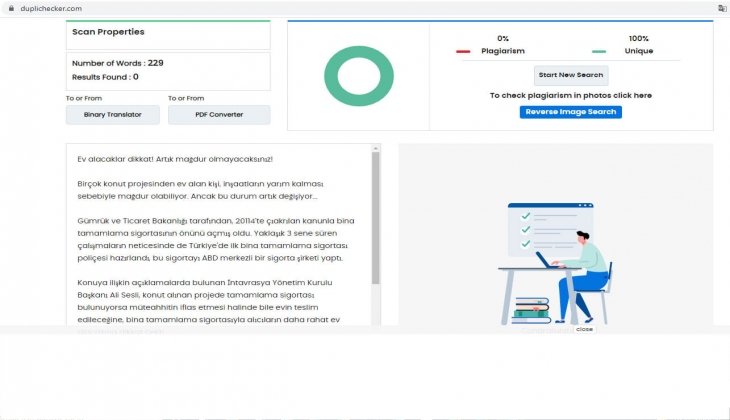Click the duplichecker.com address bar URL
Screen dimensions: 730x420
coord(48,7)
